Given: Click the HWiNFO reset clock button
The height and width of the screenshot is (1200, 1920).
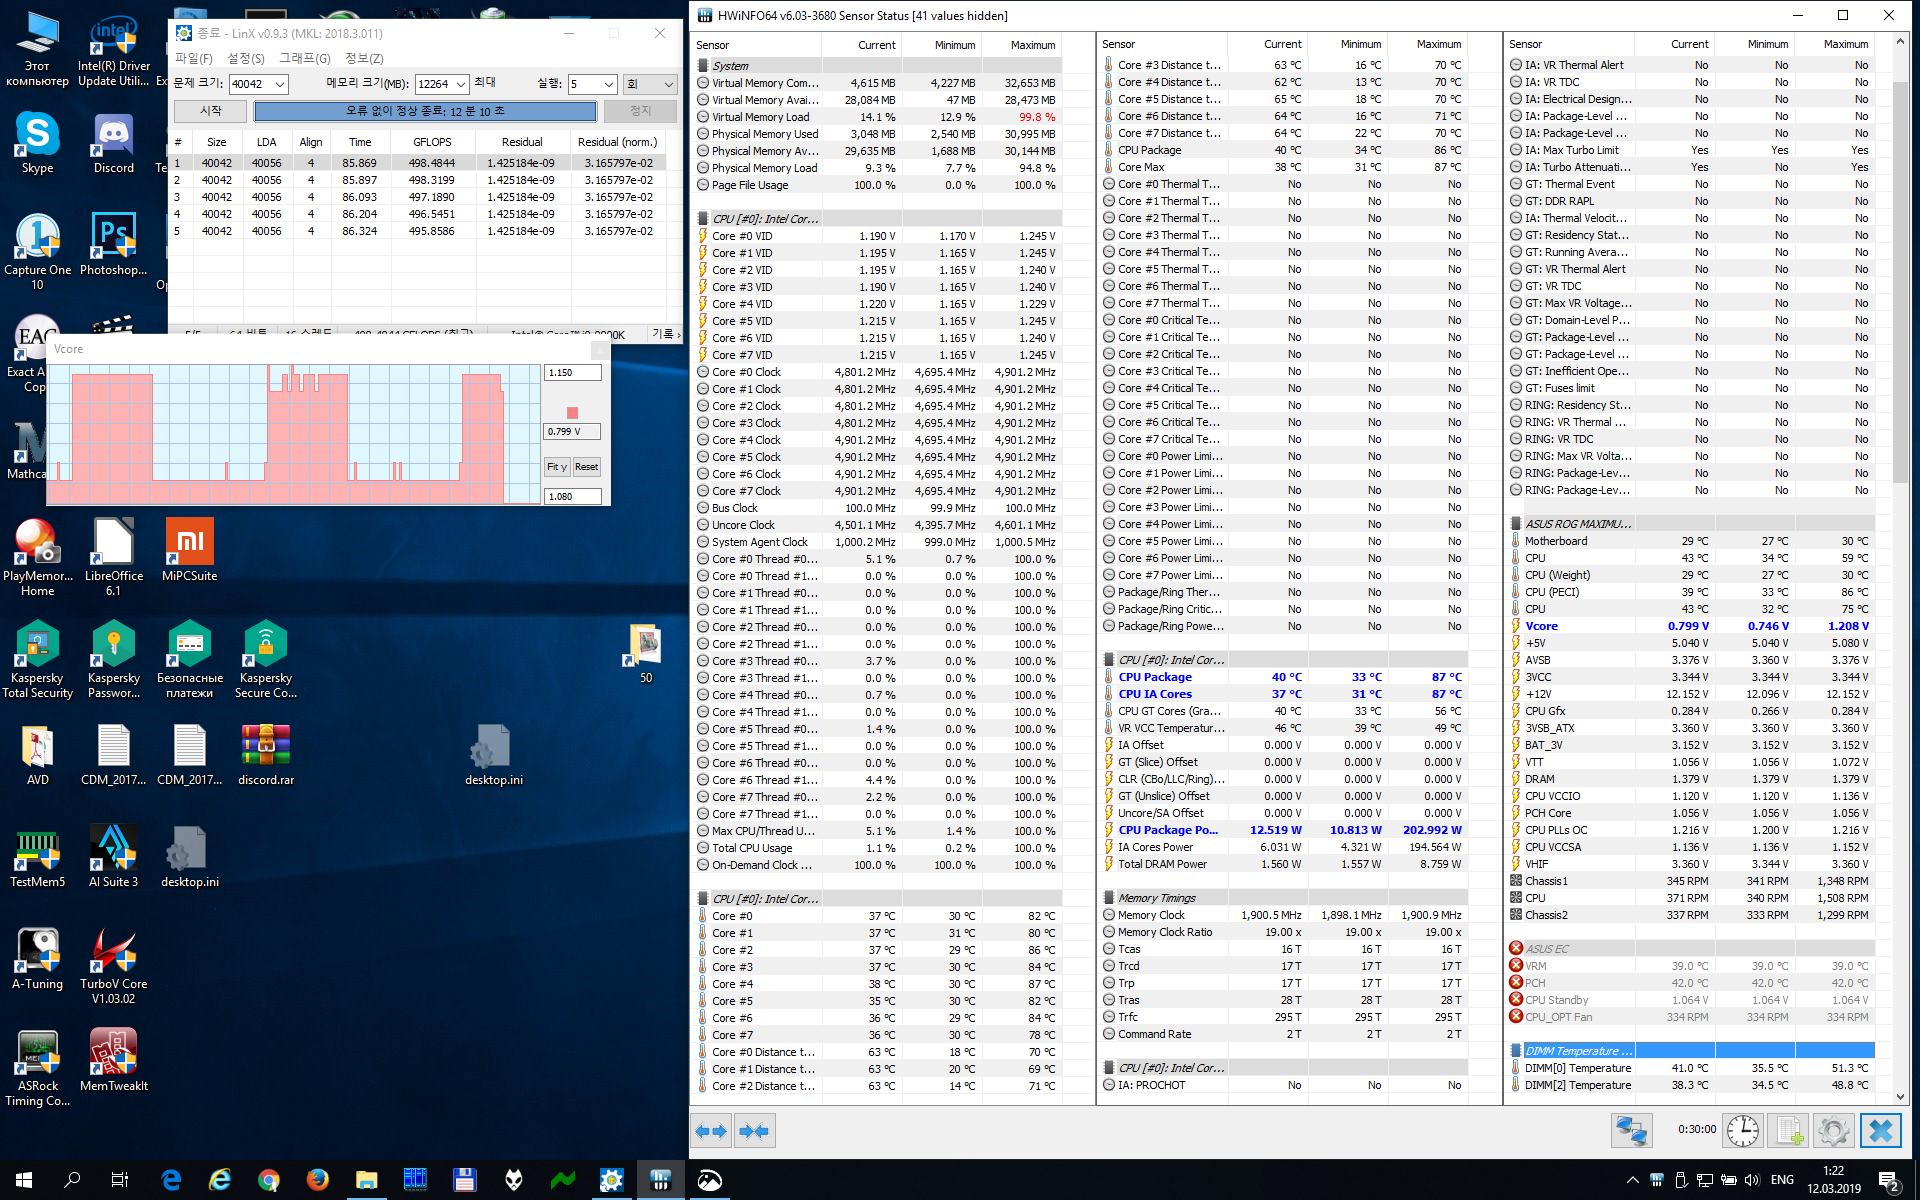Looking at the screenshot, I should pos(1743,1131).
